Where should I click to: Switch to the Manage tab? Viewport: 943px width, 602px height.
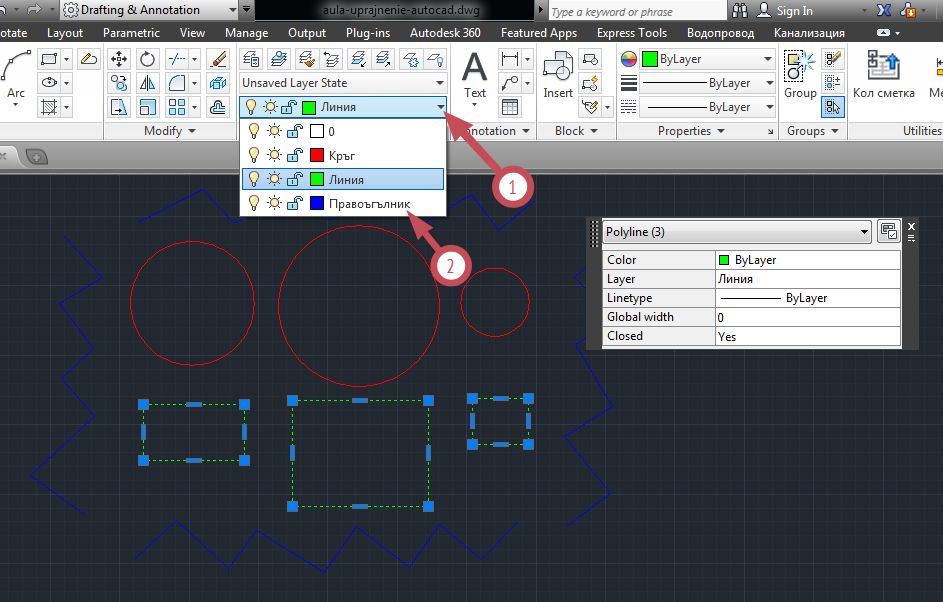point(247,33)
